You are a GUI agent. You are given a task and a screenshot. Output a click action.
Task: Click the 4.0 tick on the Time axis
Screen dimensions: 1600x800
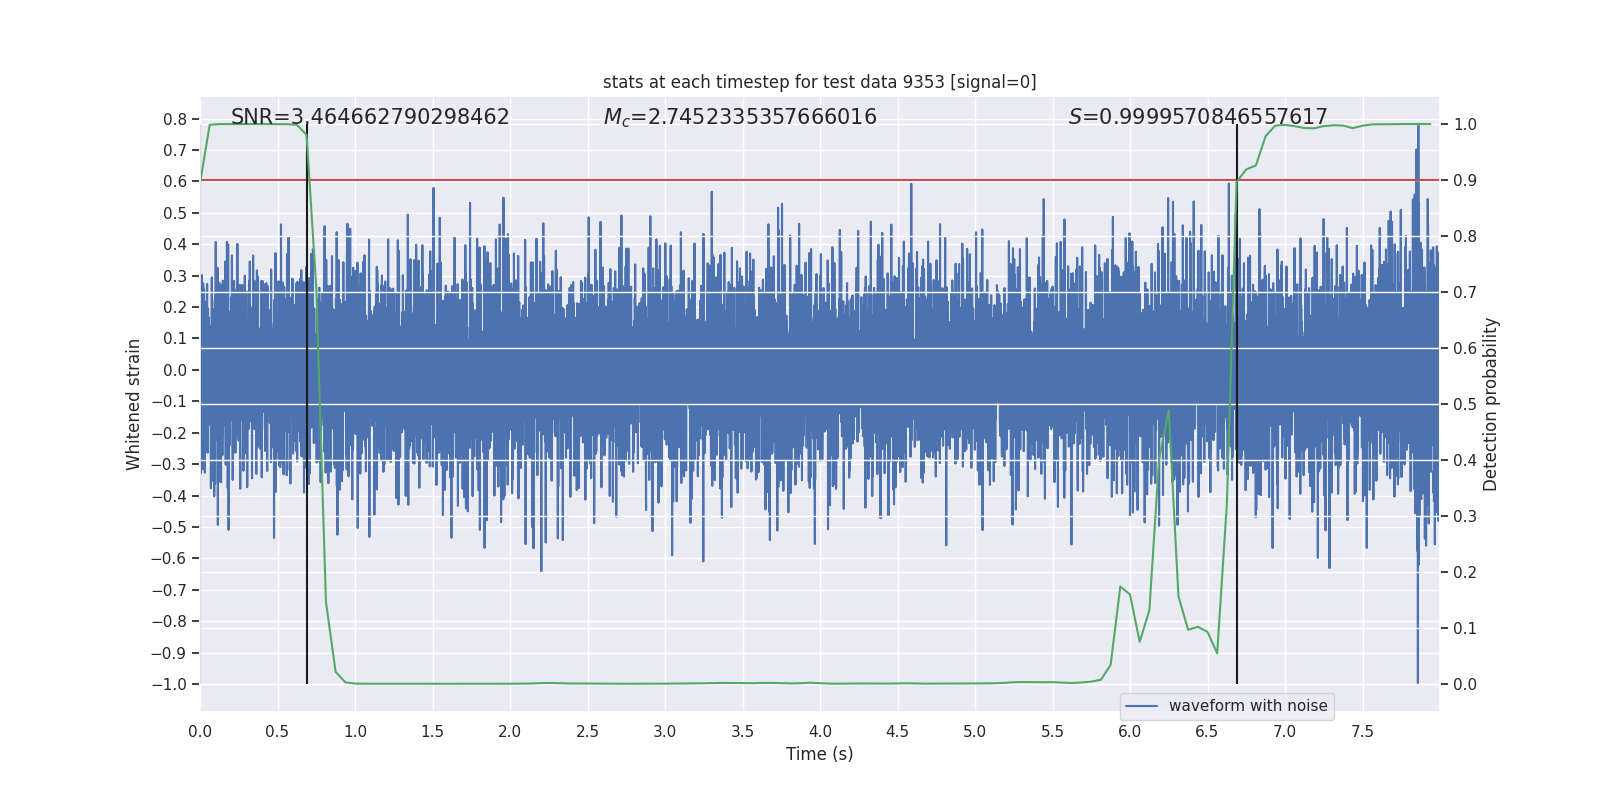pyautogui.click(x=820, y=731)
